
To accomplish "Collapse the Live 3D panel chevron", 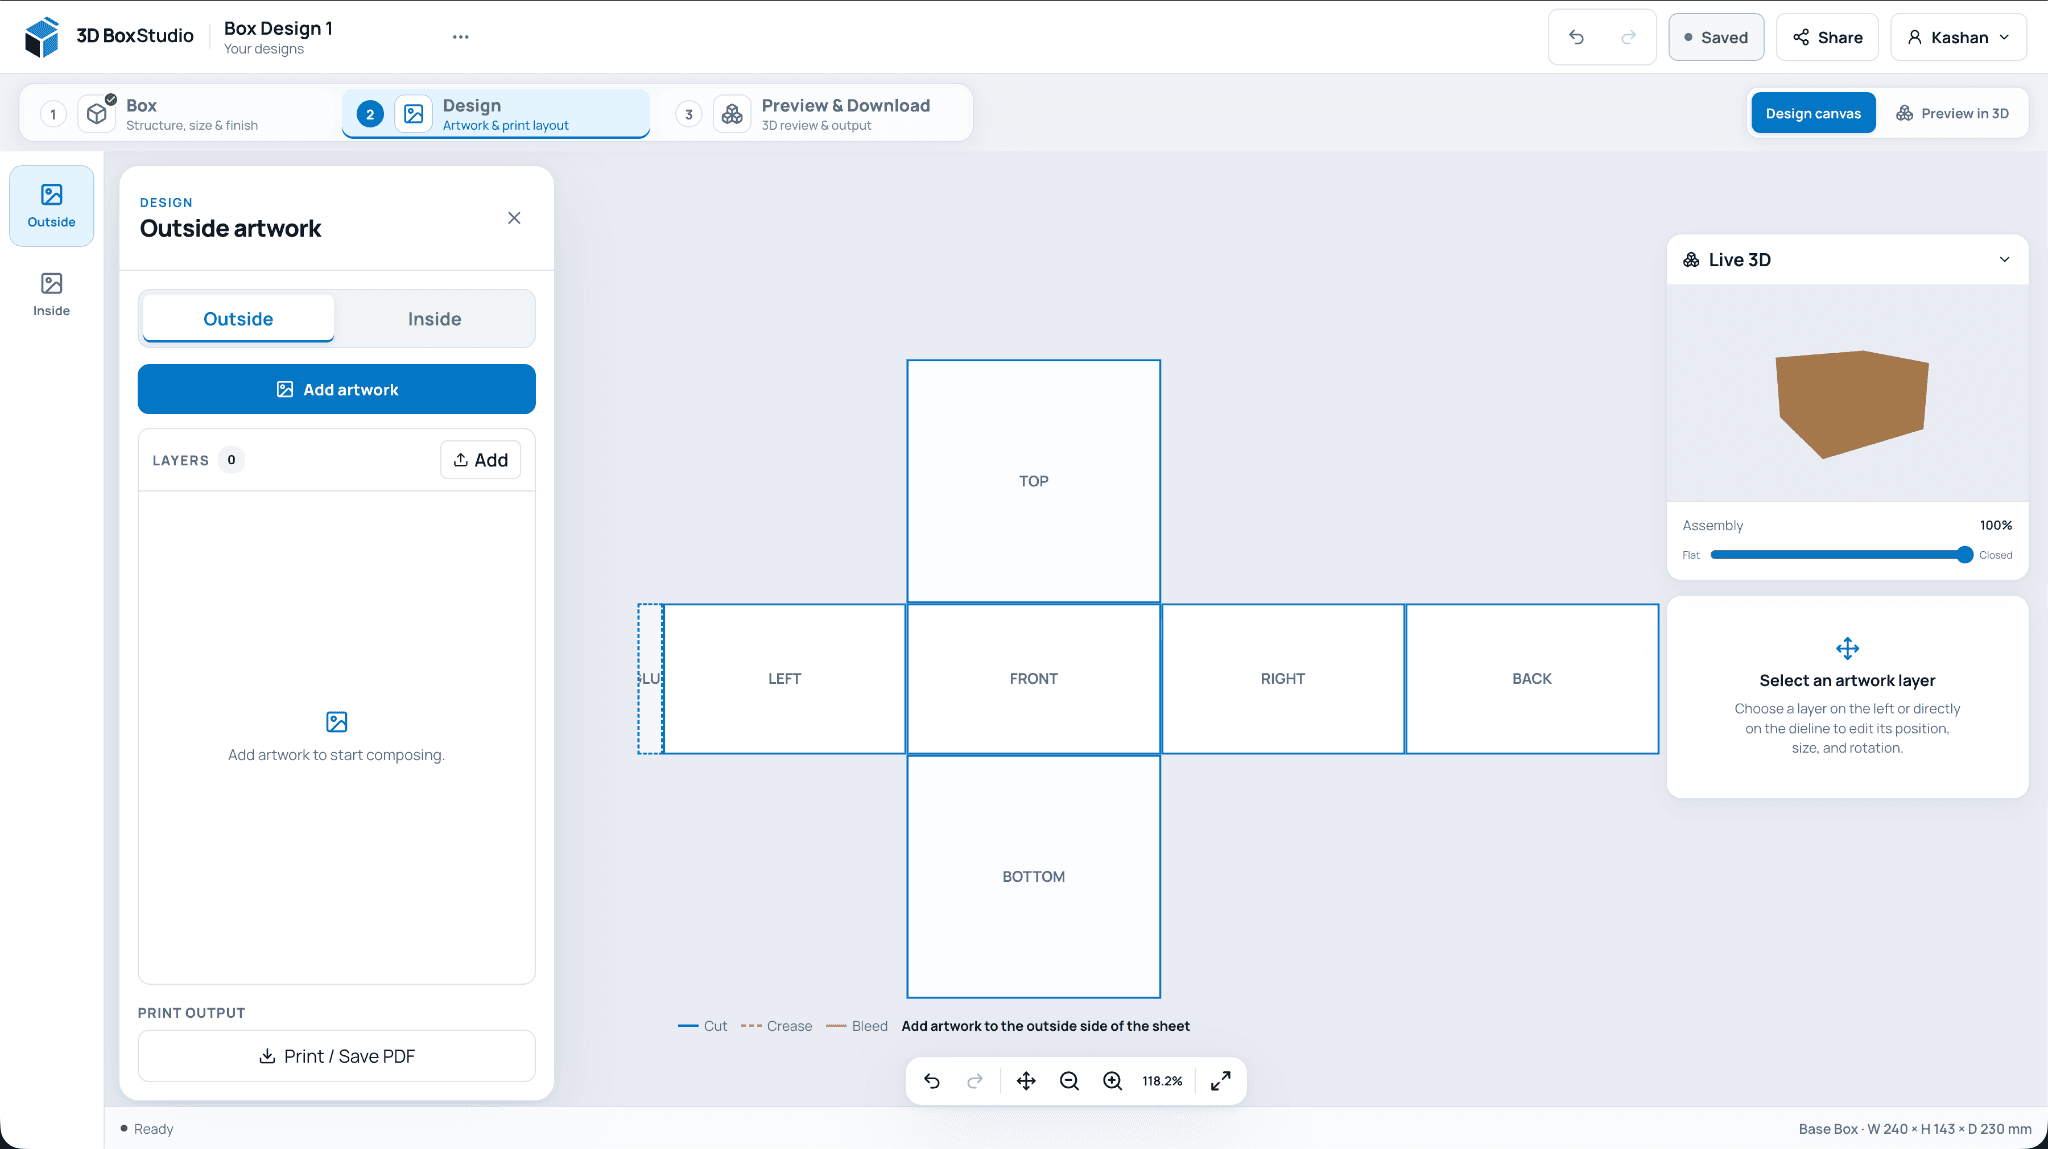I will [2004, 260].
